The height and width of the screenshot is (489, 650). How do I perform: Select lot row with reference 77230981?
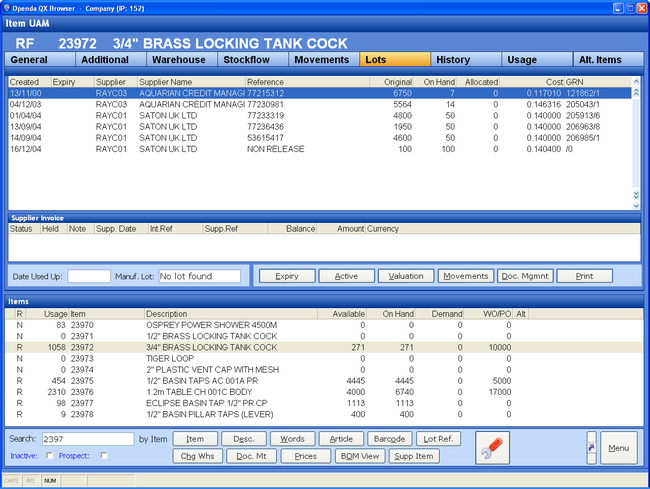tap(320, 104)
